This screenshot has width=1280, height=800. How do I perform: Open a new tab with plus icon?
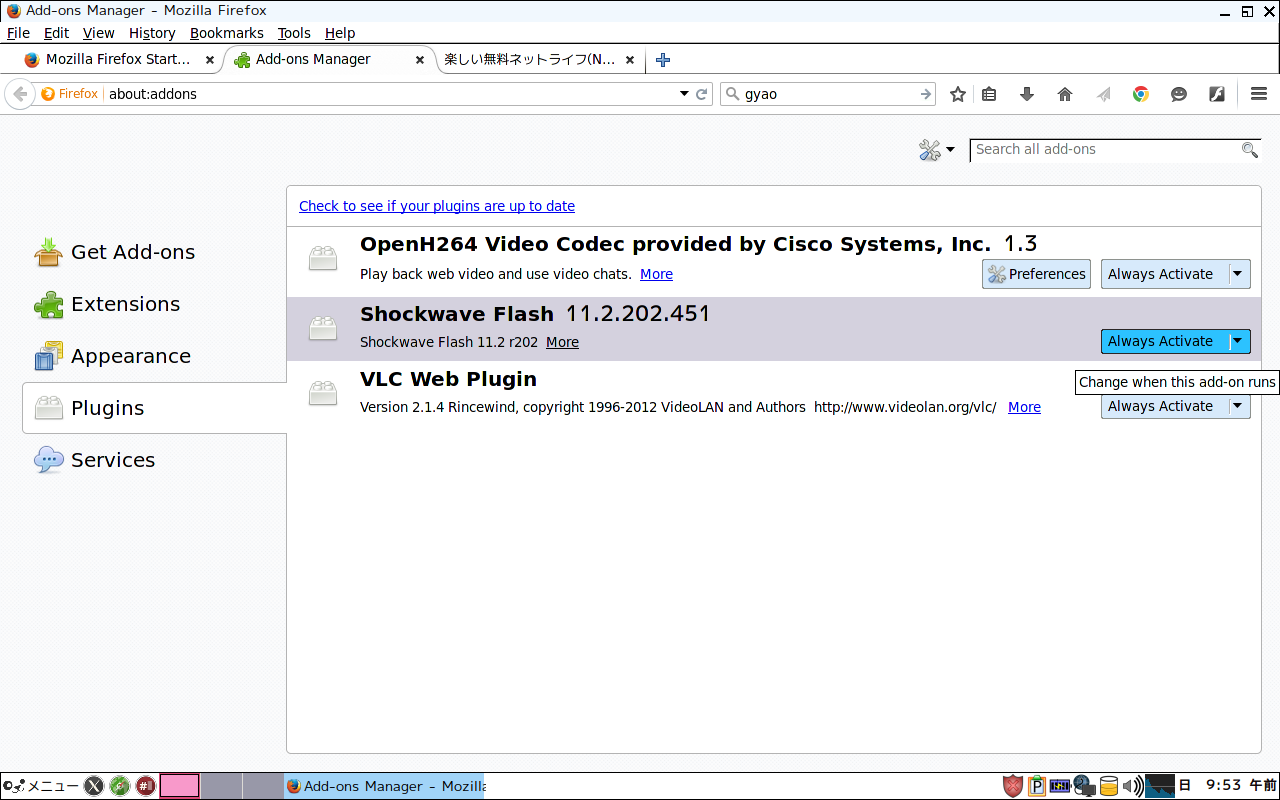pos(662,60)
